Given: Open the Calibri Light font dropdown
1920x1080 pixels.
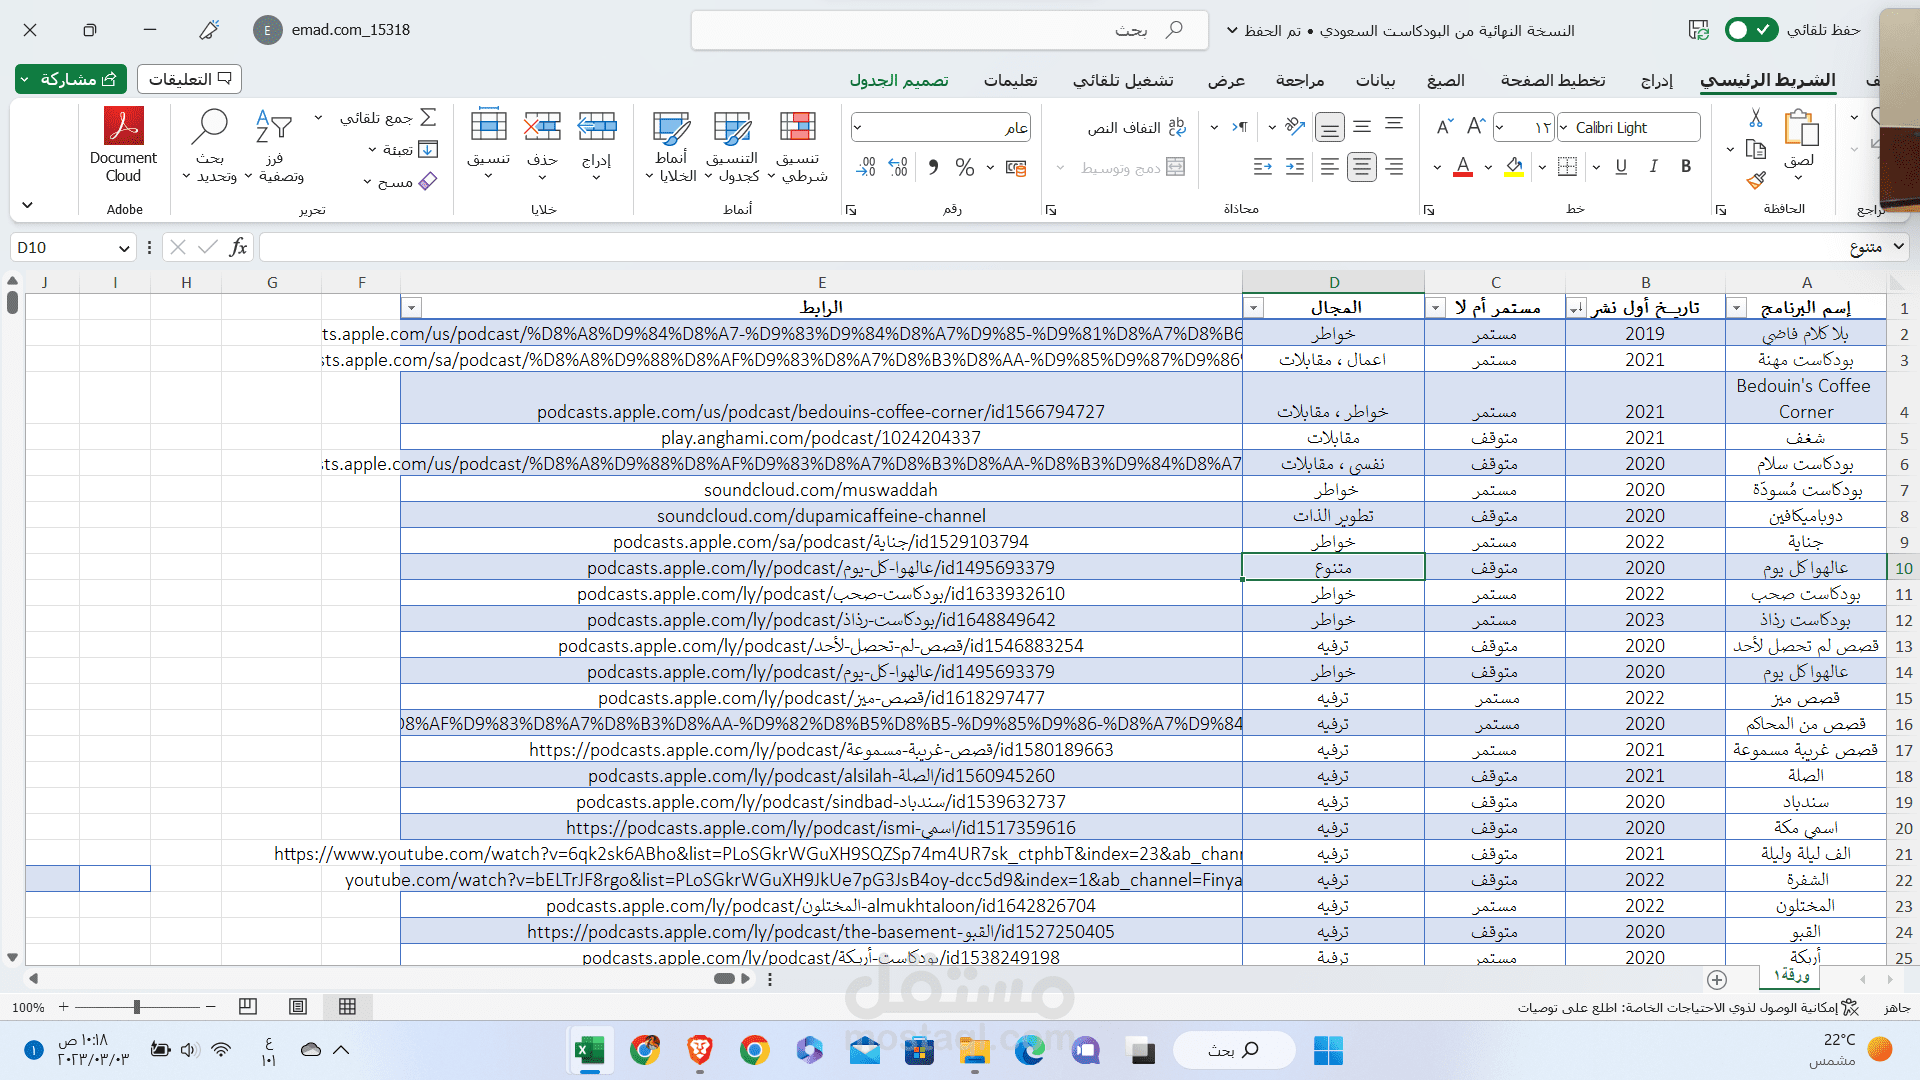Looking at the screenshot, I should 1564,128.
